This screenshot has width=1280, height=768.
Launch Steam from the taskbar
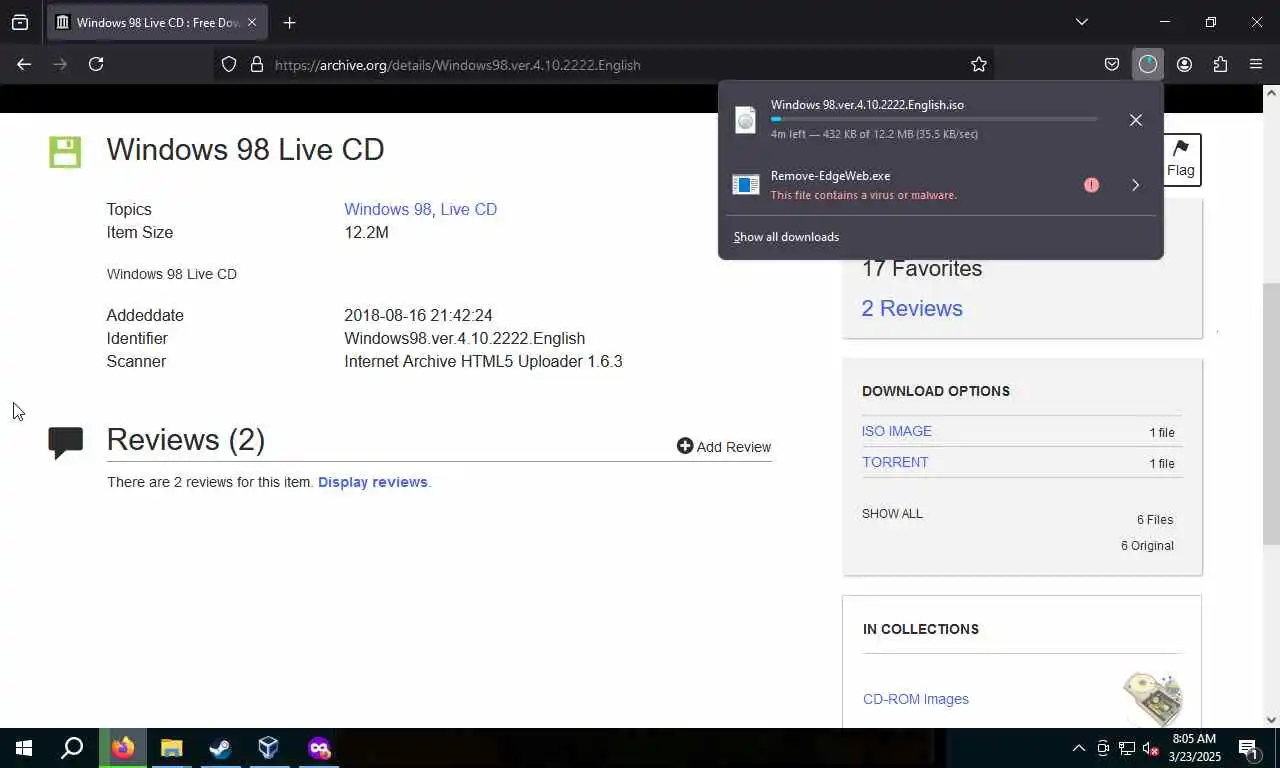point(220,748)
